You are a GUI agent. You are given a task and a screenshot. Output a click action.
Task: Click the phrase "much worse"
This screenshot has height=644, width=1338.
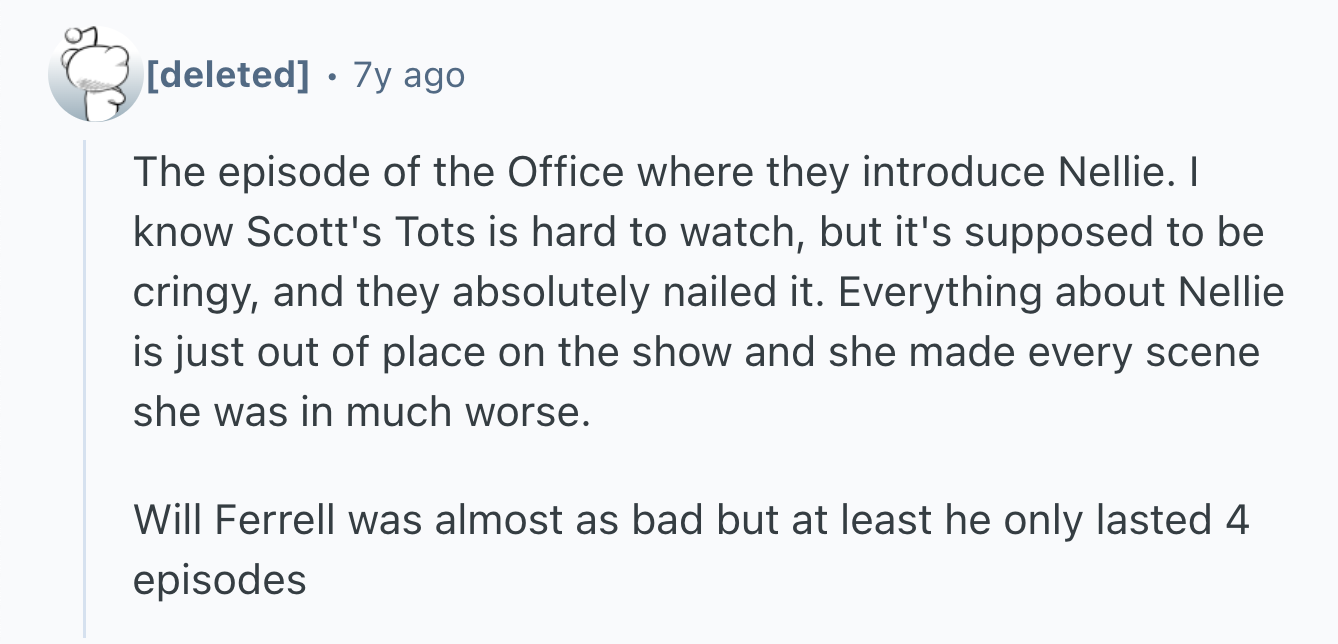[463, 413]
